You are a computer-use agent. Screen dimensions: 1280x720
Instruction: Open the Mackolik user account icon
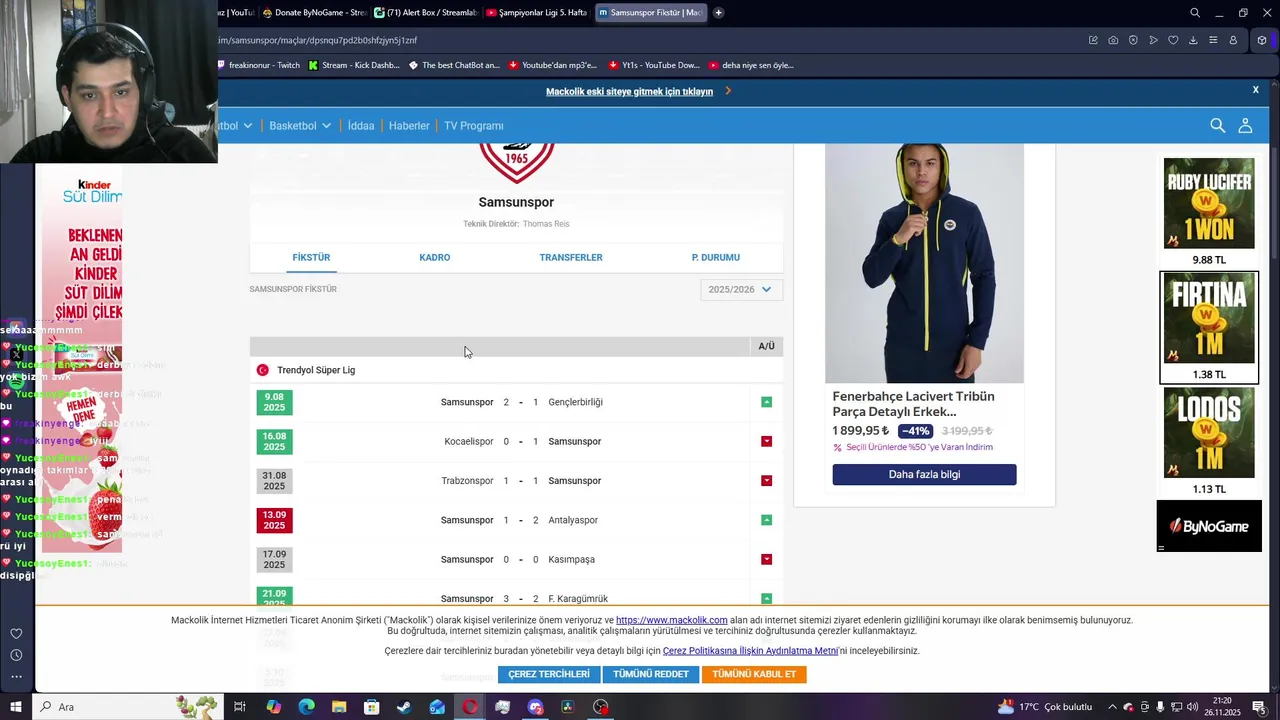[1245, 125]
